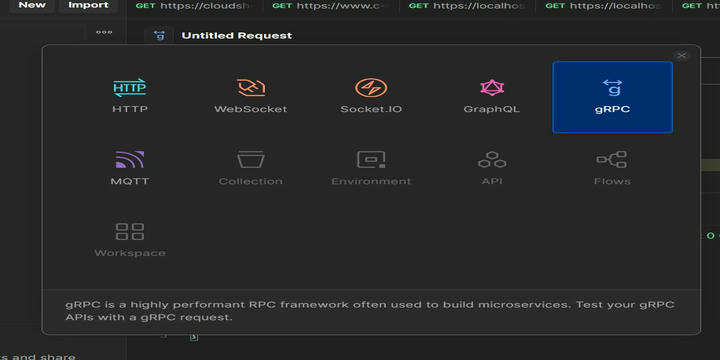Image resolution: width=720 pixels, height=360 pixels.
Task: Select the Environment icon
Action: pyautogui.click(x=371, y=159)
